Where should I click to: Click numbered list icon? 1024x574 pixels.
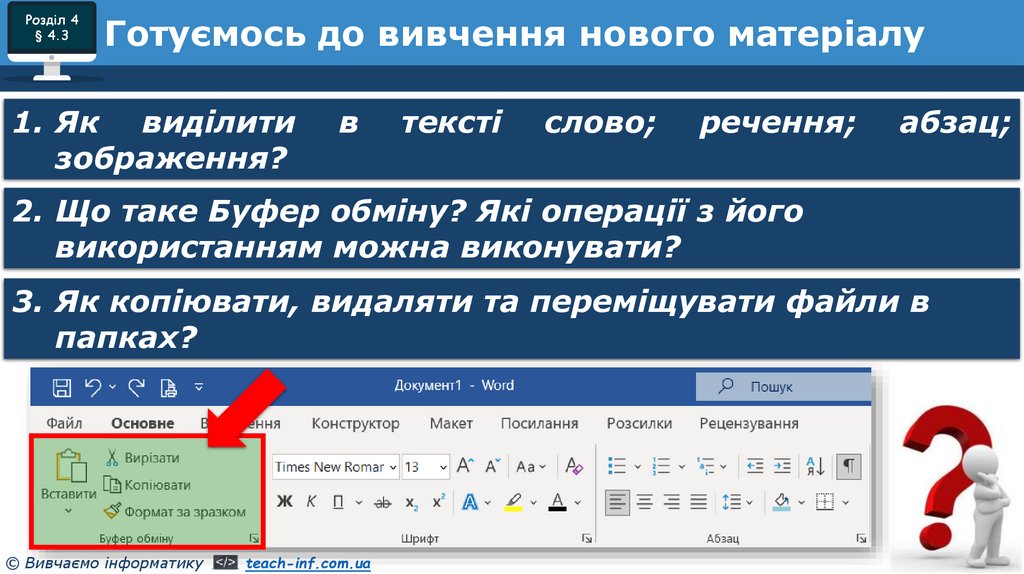tap(662, 466)
